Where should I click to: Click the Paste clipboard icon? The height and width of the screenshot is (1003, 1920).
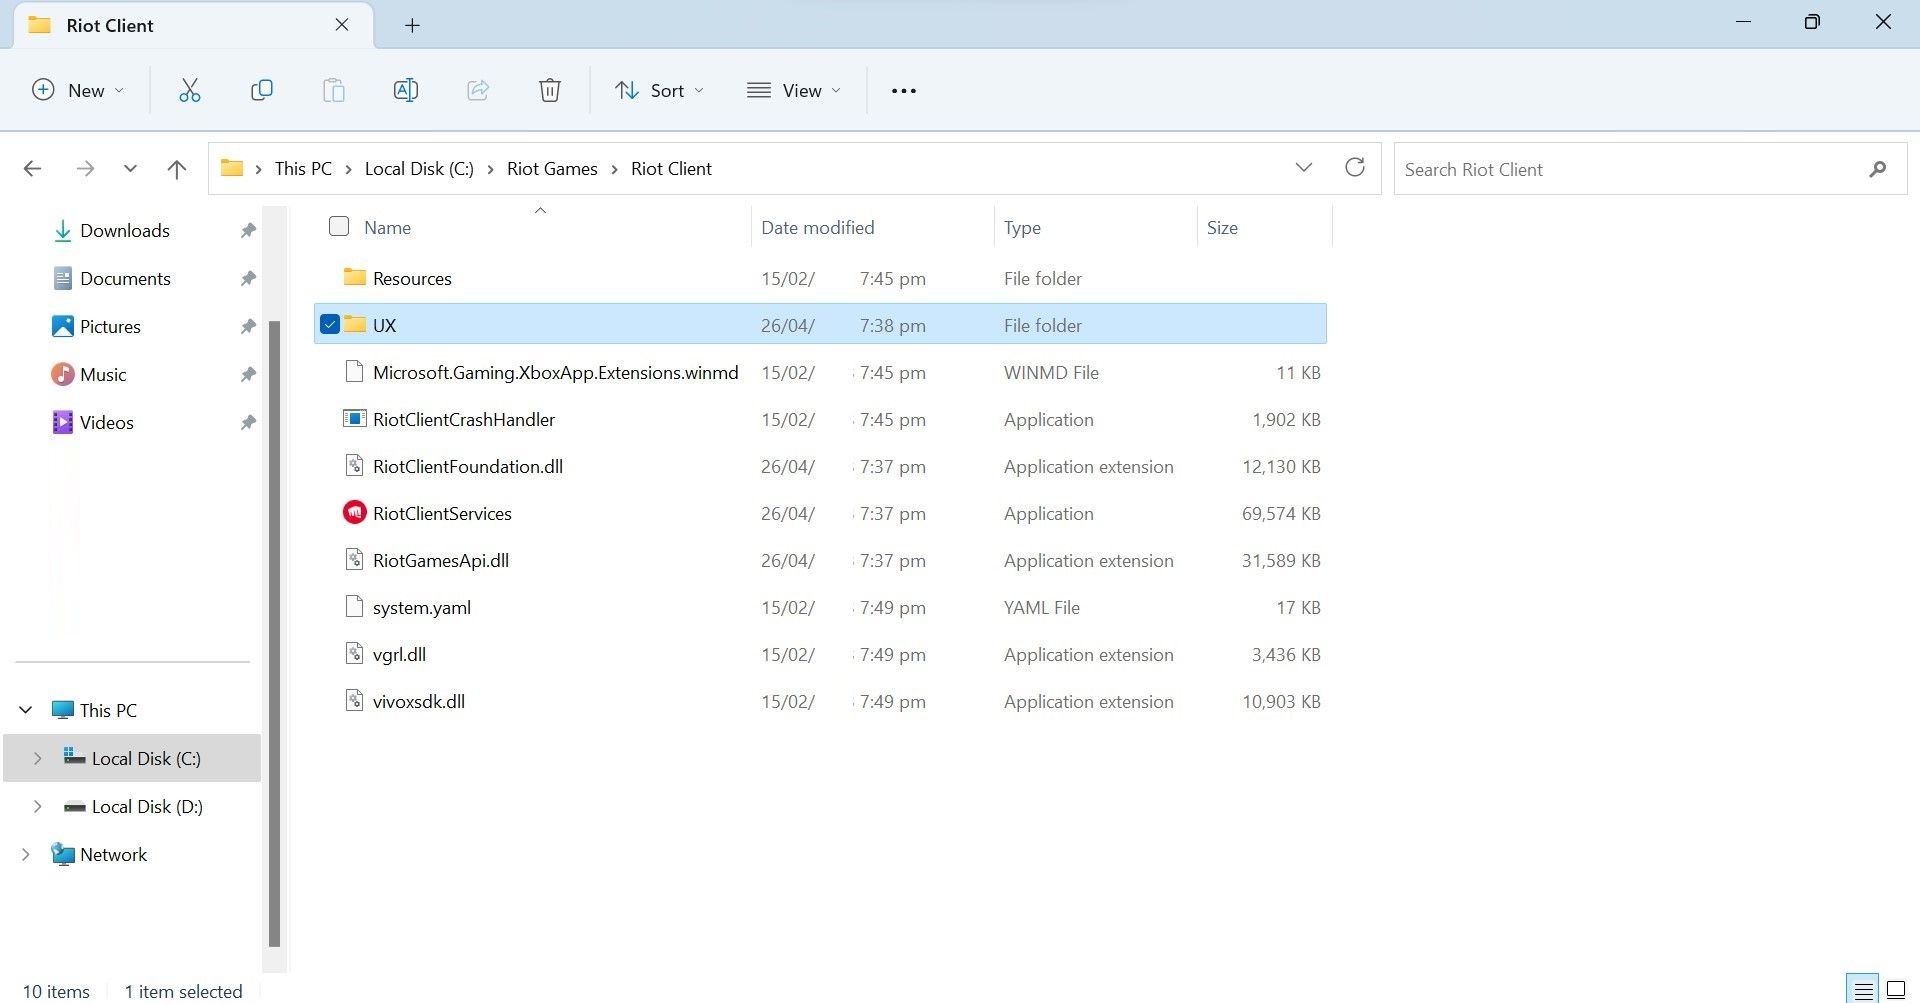(333, 90)
